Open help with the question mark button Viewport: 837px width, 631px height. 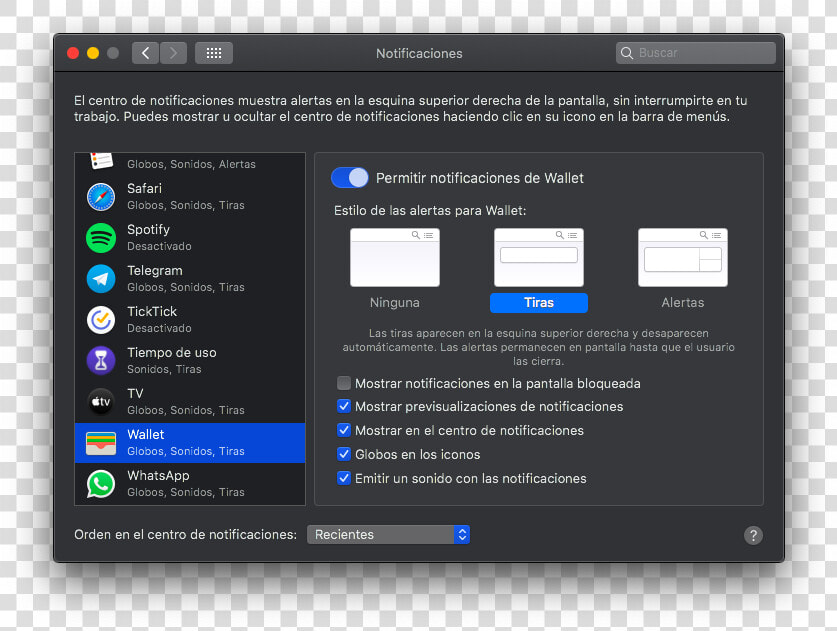(753, 535)
